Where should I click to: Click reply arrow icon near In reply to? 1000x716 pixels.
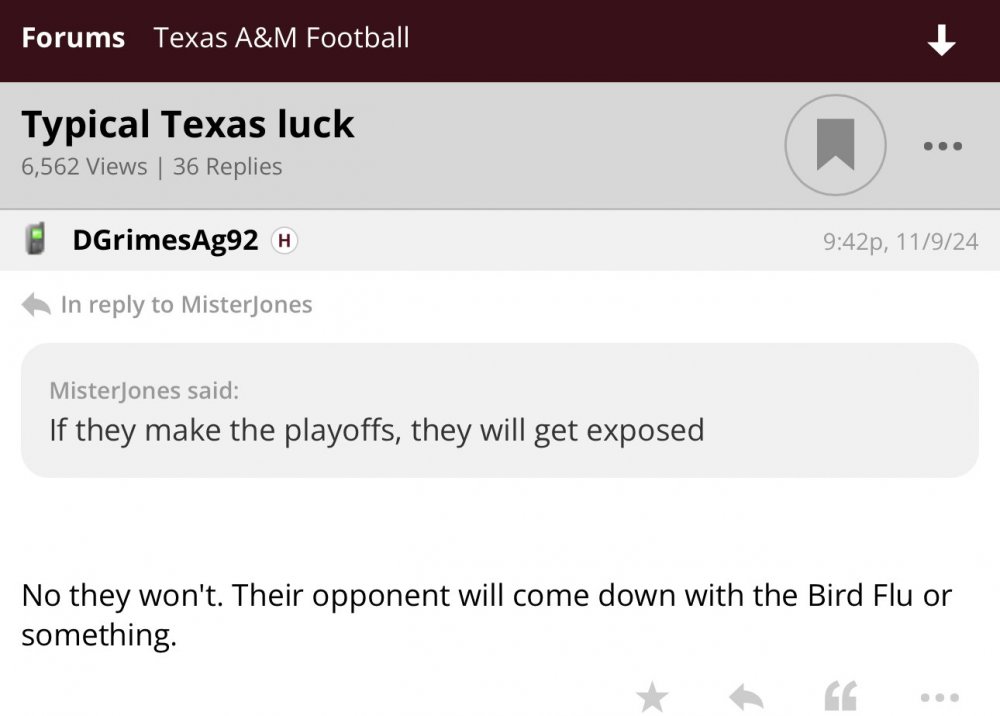[x=36, y=304]
